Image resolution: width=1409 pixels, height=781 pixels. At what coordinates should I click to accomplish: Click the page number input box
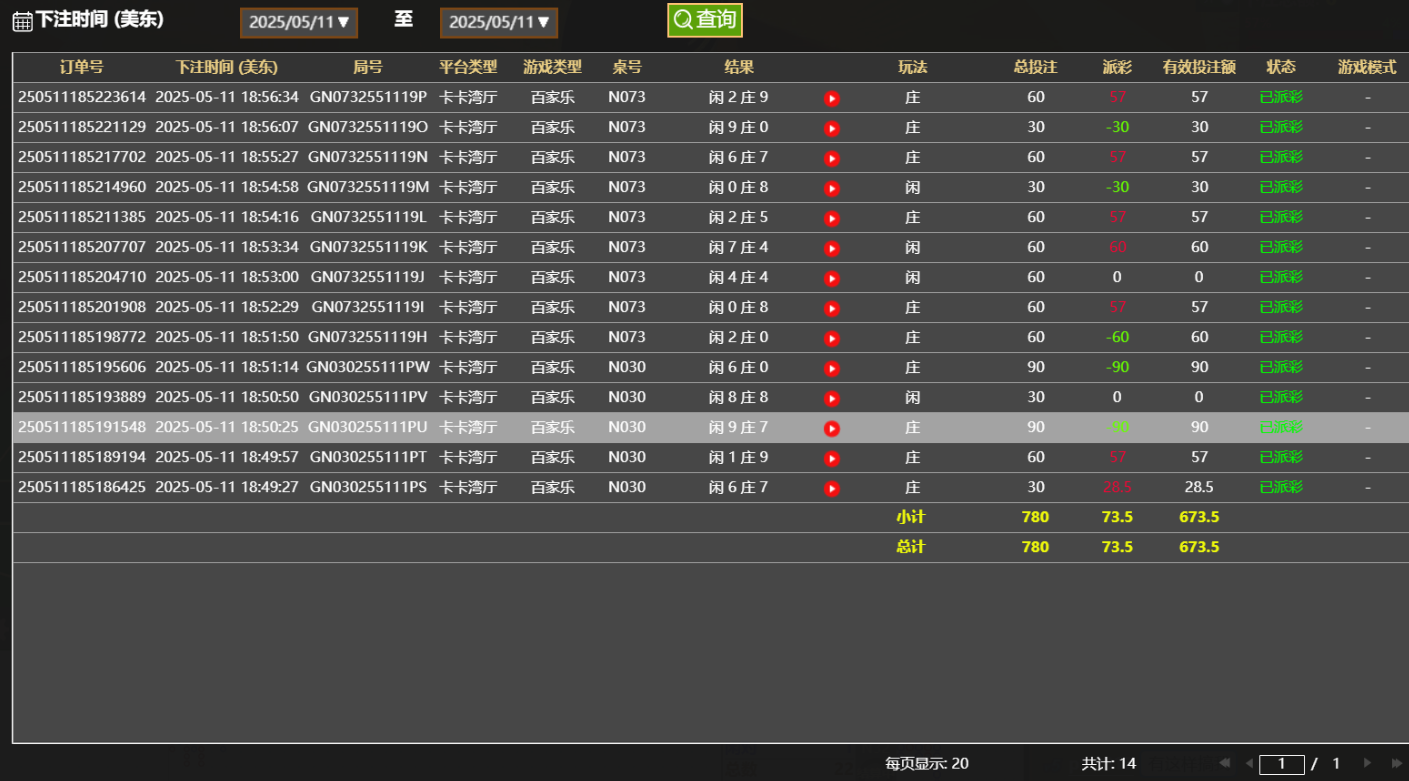1281,762
